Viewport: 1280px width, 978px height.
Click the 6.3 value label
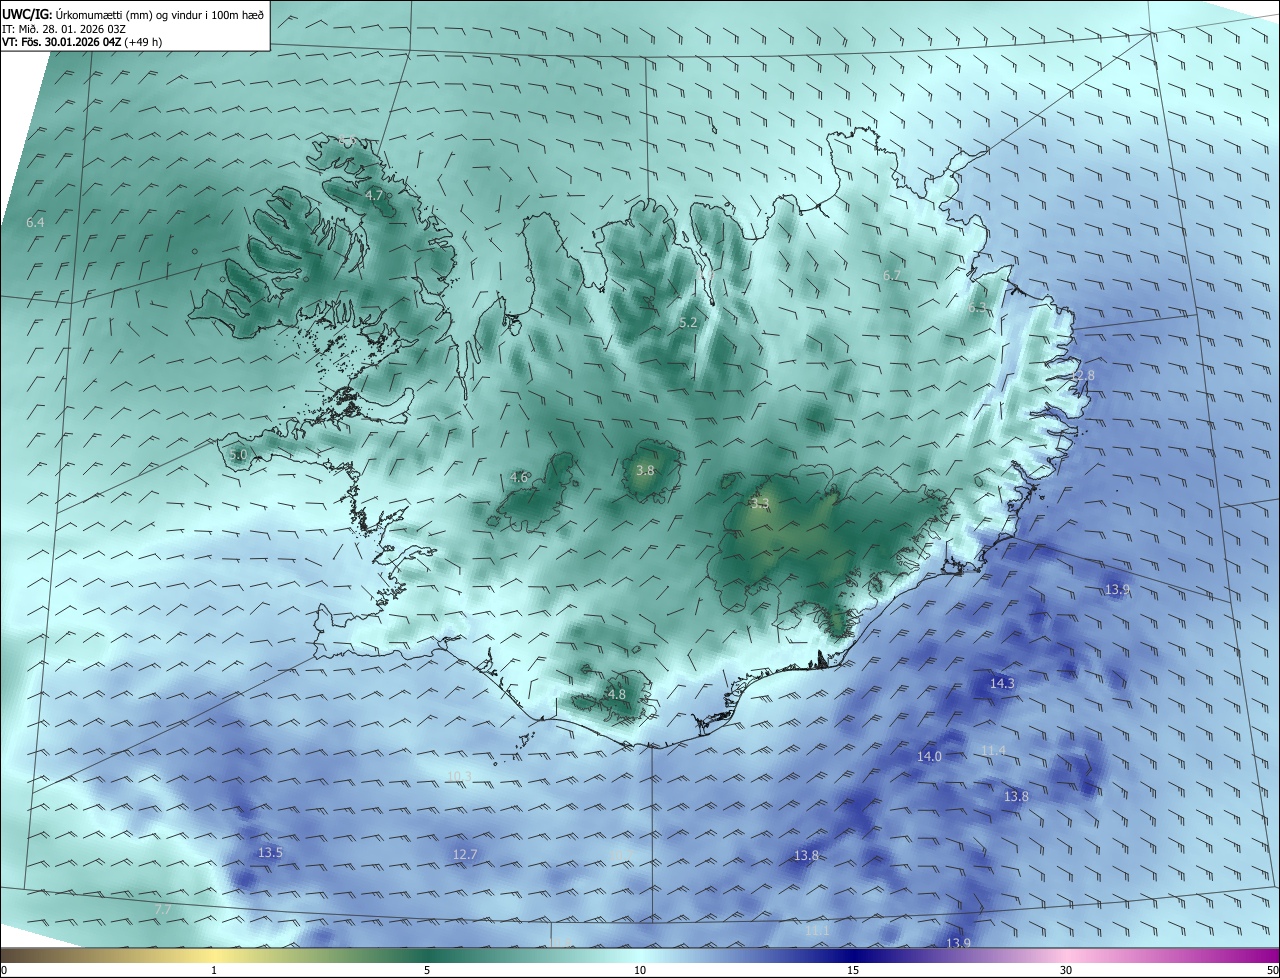click(x=977, y=308)
